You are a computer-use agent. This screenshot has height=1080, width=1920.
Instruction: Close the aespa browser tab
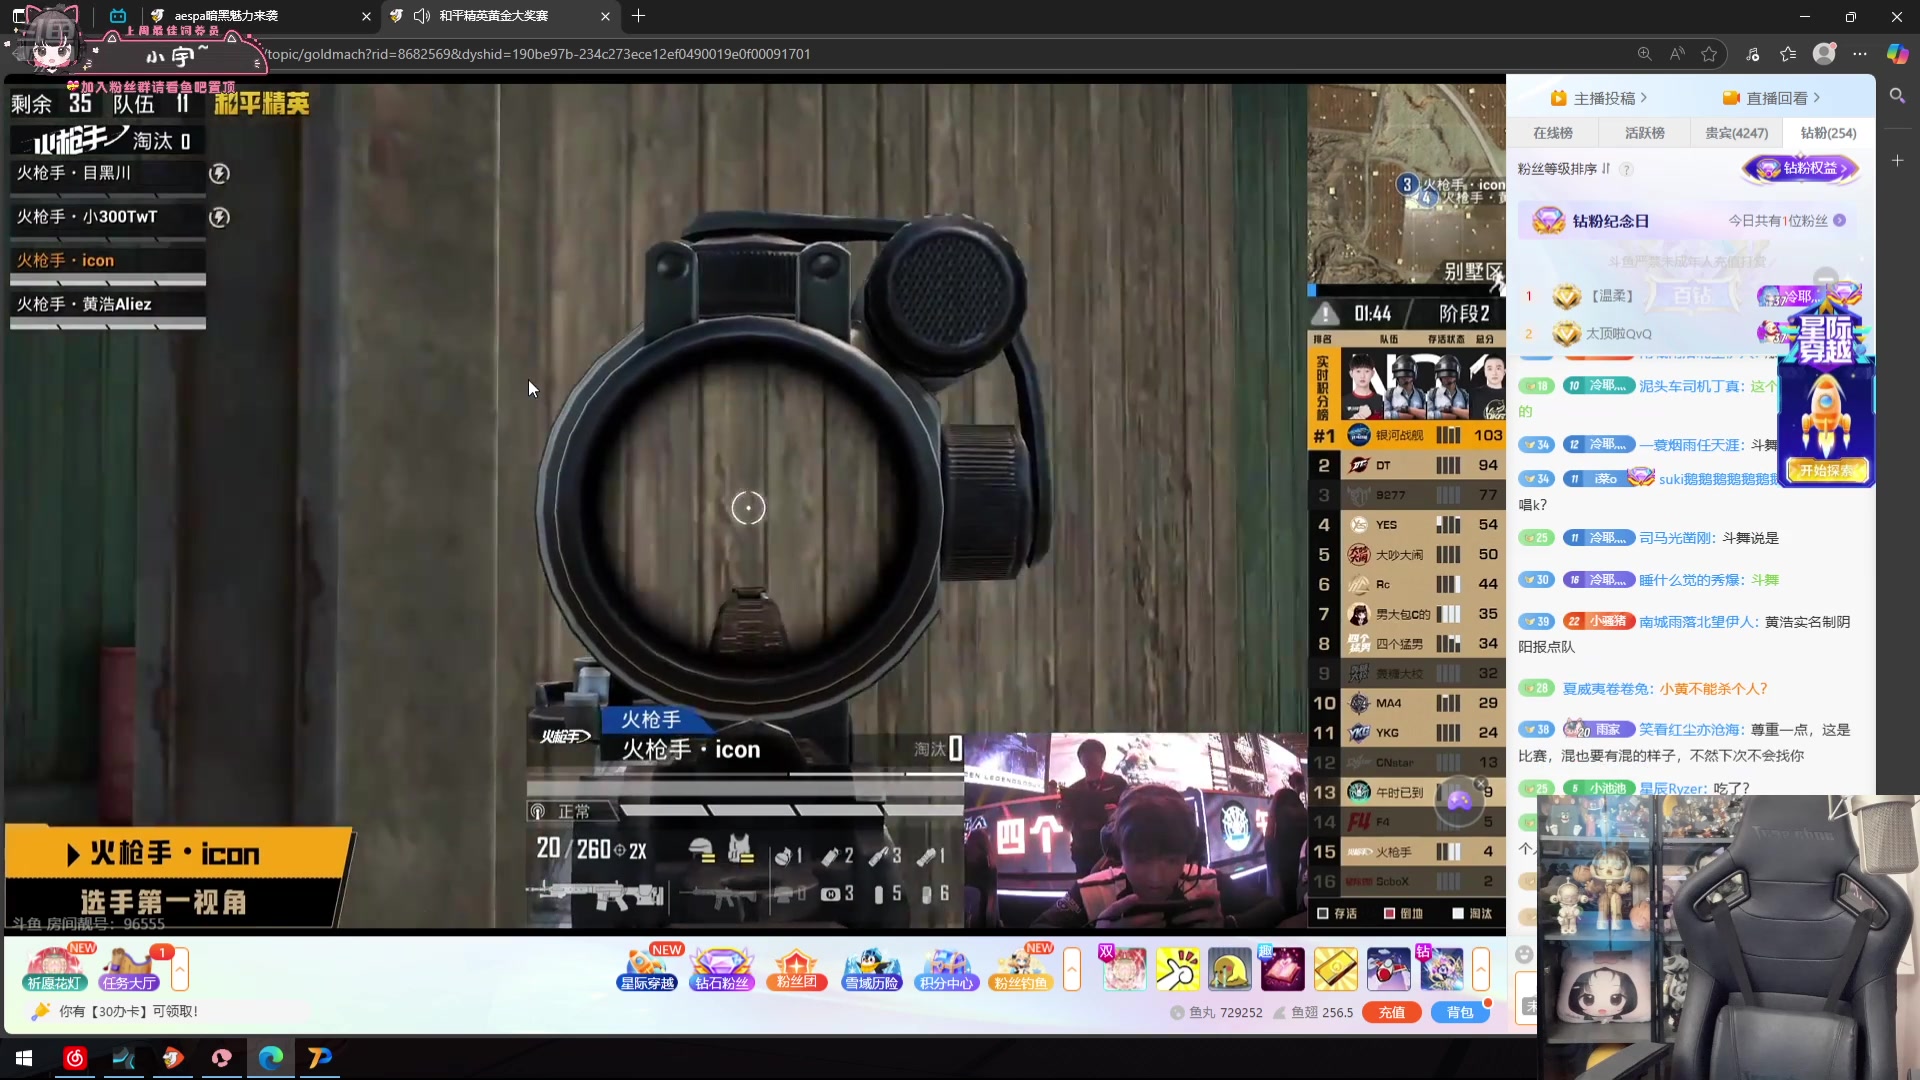(x=365, y=16)
